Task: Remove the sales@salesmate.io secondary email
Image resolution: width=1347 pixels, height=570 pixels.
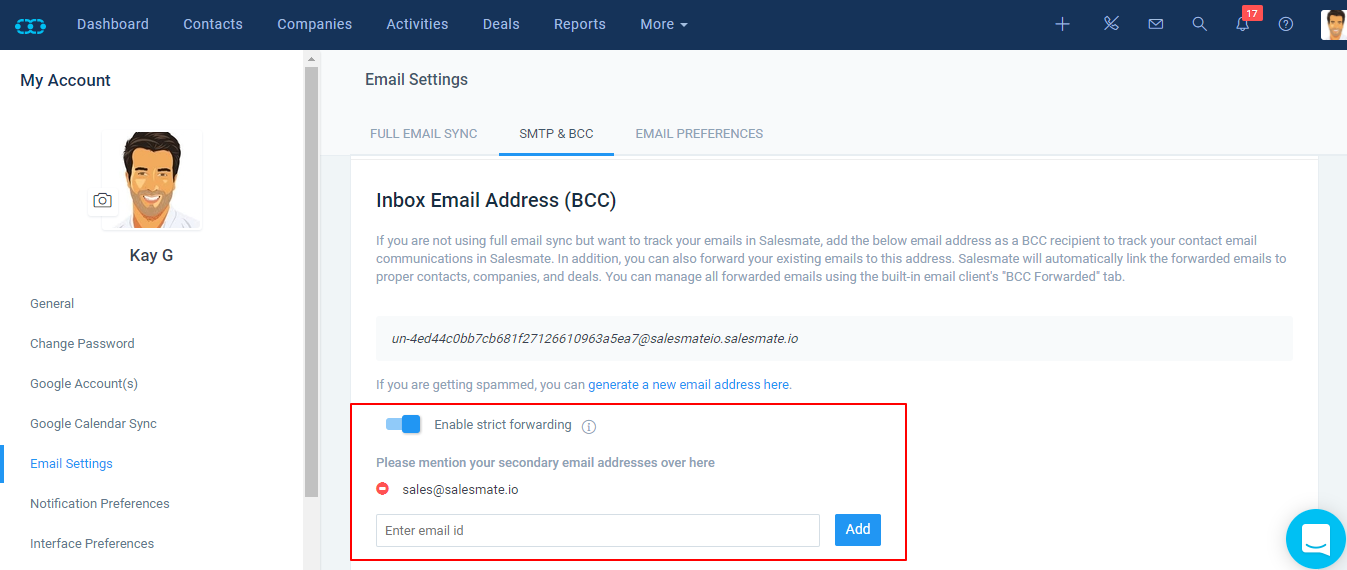Action: (382, 489)
